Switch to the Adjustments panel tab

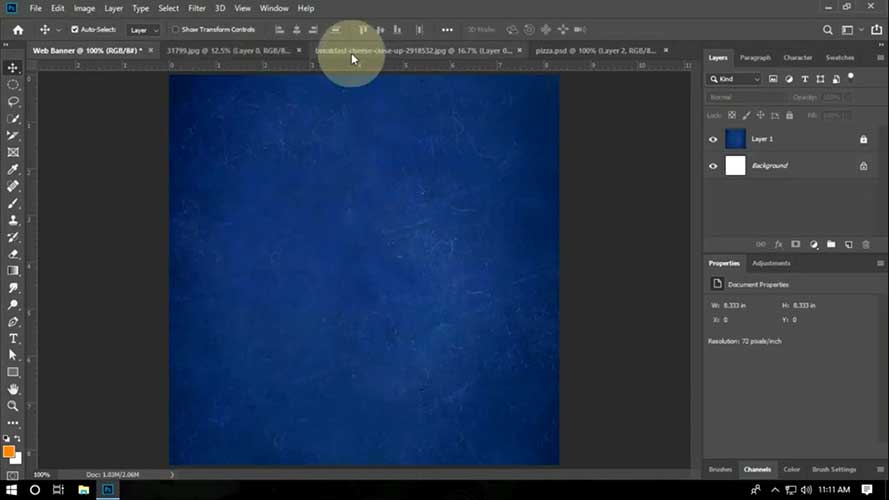pyautogui.click(x=770, y=263)
